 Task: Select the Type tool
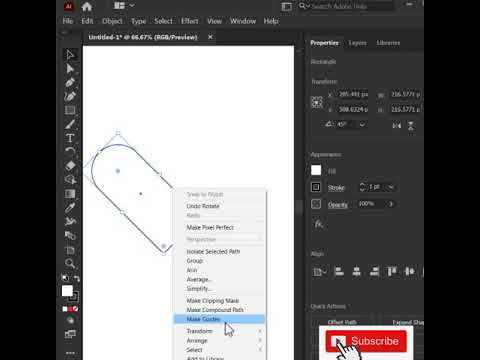(70, 138)
